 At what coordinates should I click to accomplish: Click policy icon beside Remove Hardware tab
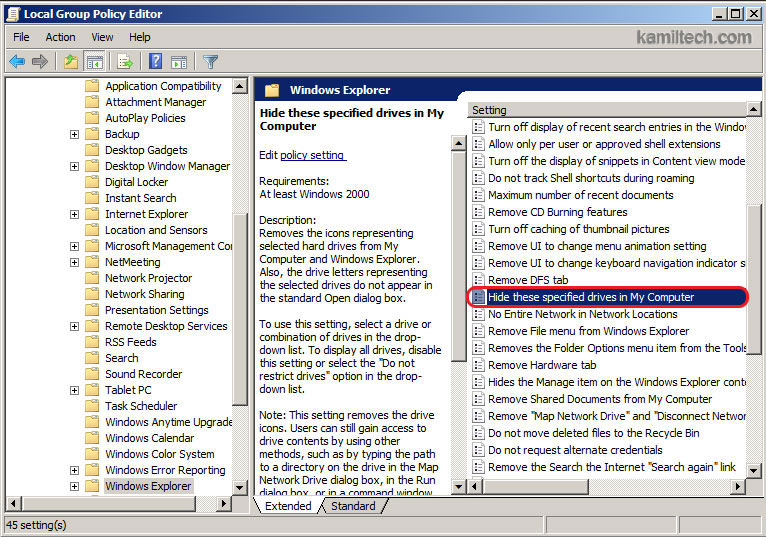pyautogui.click(x=478, y=365)
